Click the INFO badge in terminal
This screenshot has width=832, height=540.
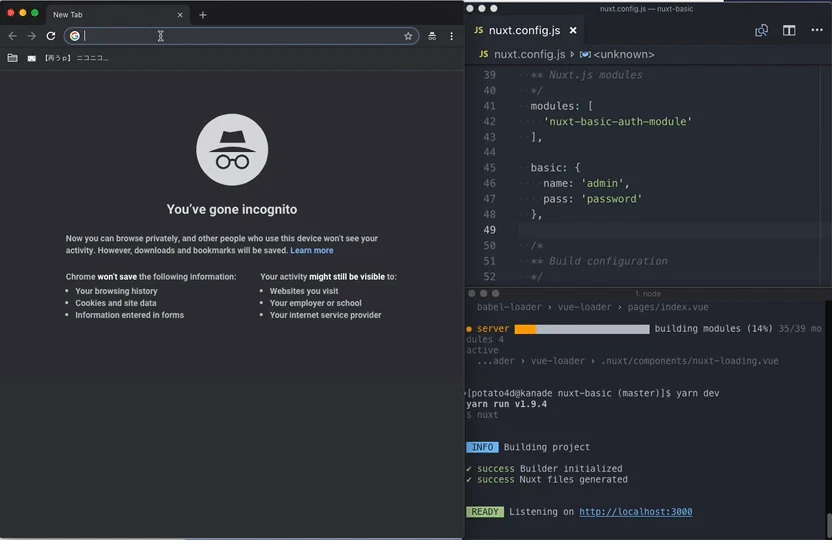[x=482, y=447]
